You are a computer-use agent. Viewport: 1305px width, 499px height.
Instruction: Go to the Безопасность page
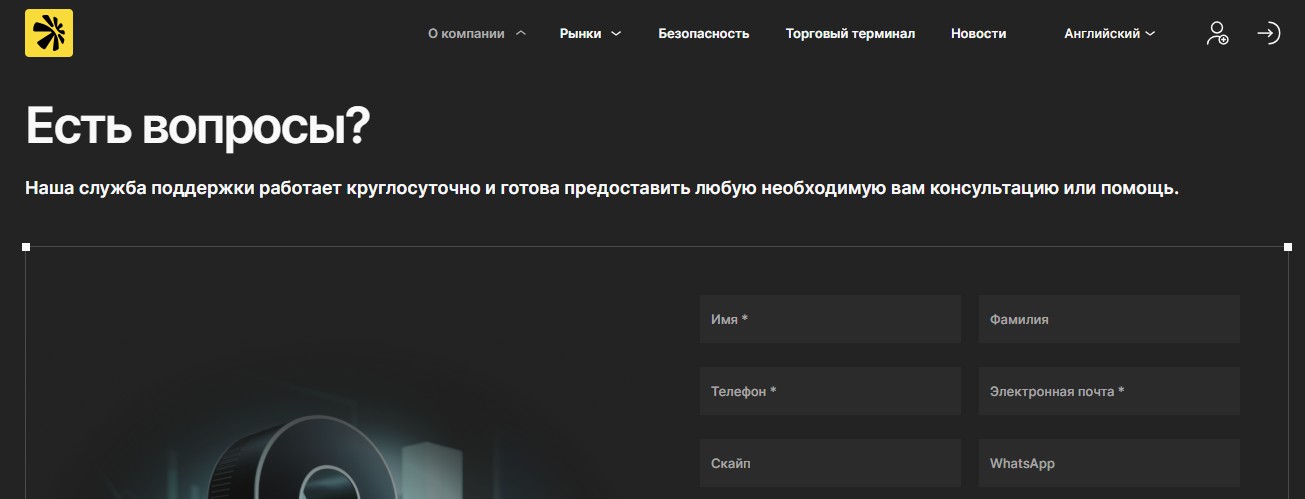[x=703, y=33]
